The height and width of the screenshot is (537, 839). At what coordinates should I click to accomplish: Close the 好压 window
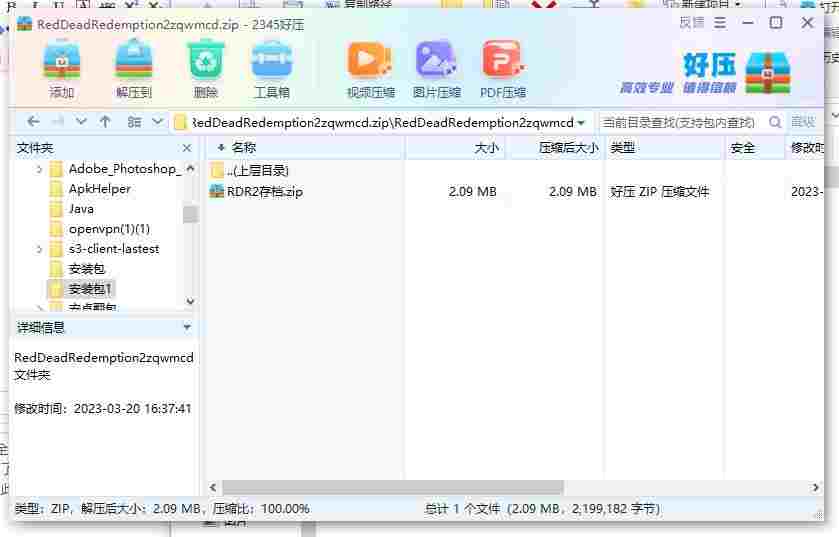[x=807, y=22]
